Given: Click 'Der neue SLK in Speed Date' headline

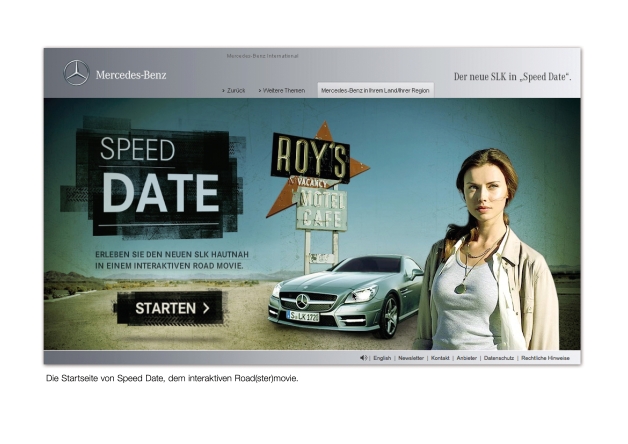Looking at the screenshot, I should click(512, 76).
